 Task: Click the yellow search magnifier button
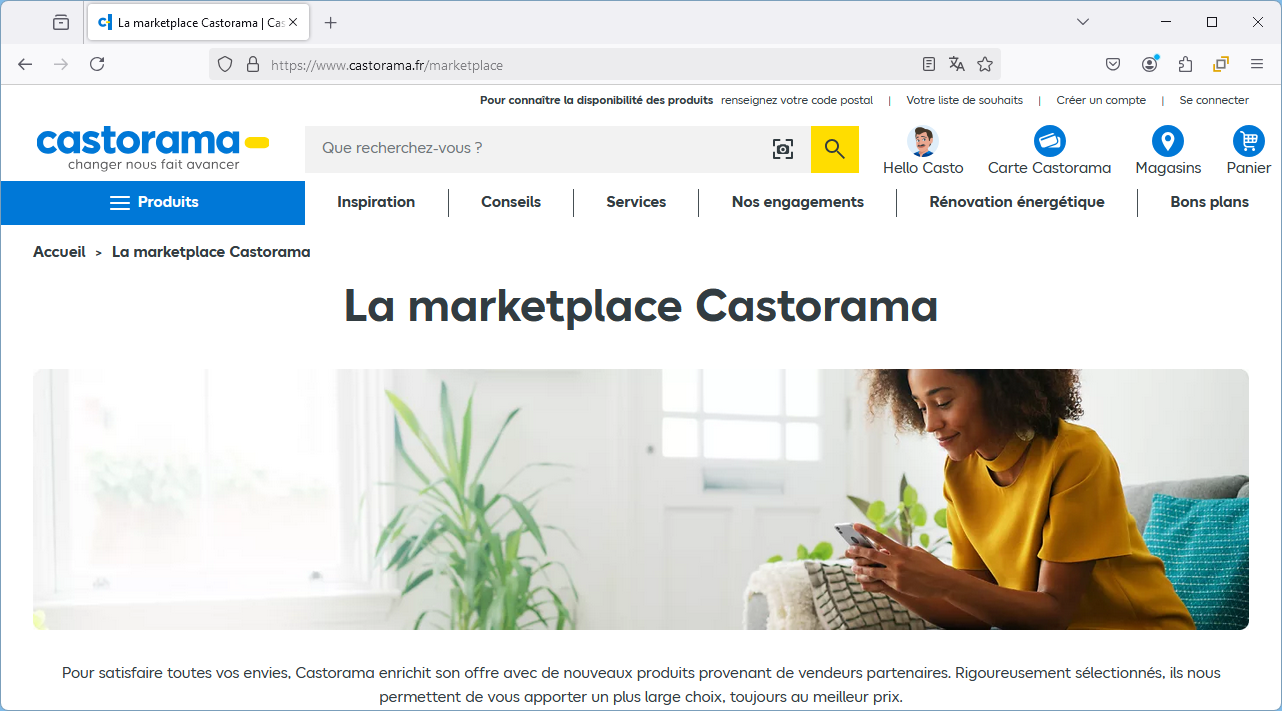pyautogui.click(x=835, y=149)
